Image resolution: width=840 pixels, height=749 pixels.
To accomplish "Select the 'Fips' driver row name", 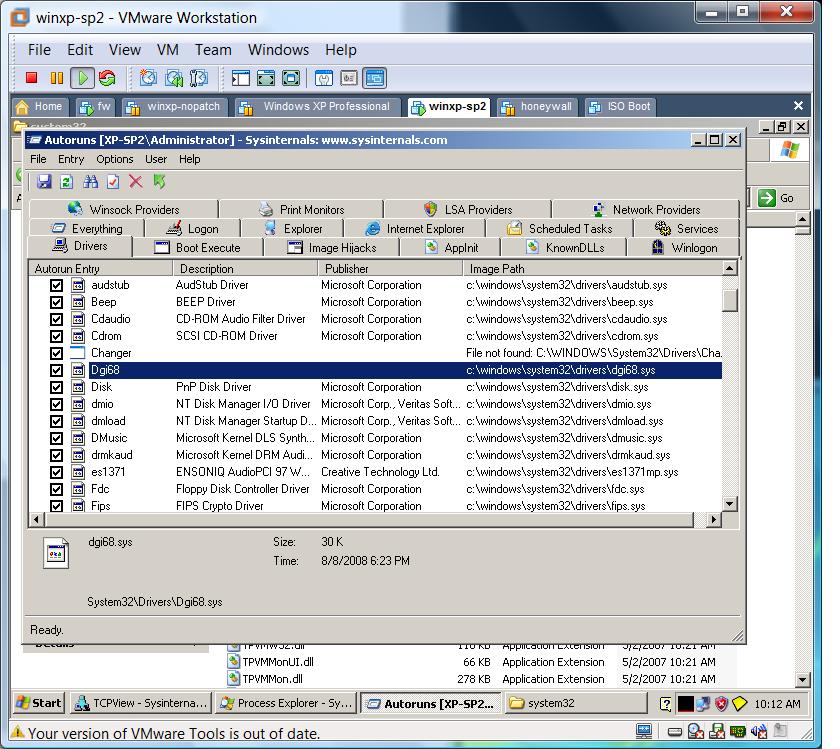I will point(101,506).
